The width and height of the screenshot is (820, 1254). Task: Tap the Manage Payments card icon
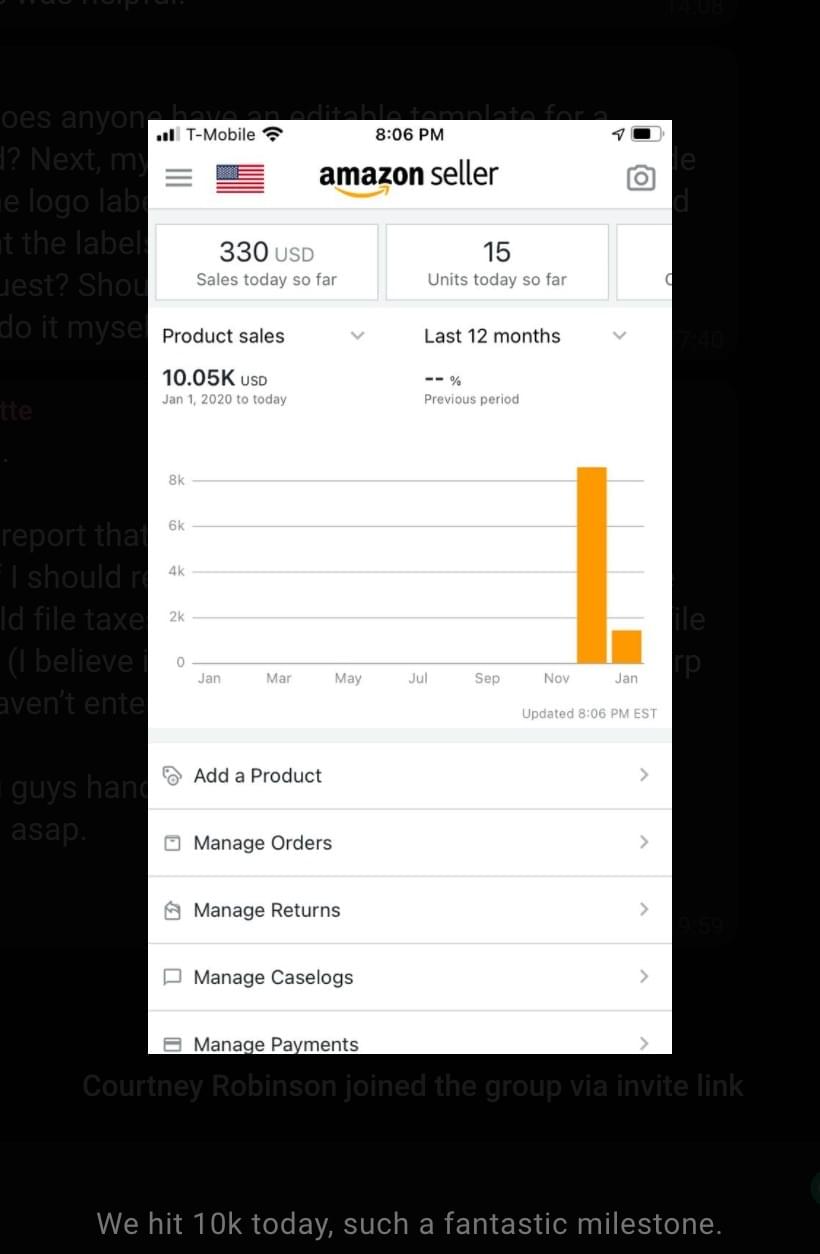click(x=172, y=1043)
